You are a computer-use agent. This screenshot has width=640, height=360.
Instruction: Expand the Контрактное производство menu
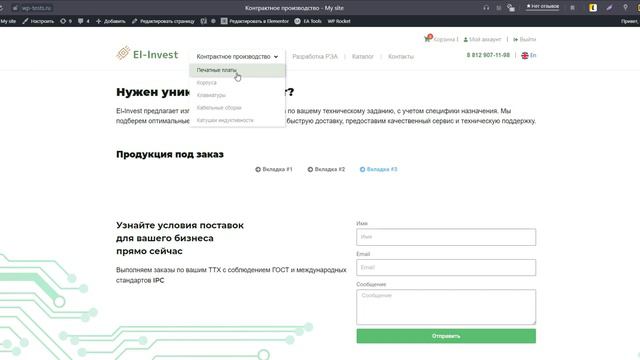[x=237, y=57]
